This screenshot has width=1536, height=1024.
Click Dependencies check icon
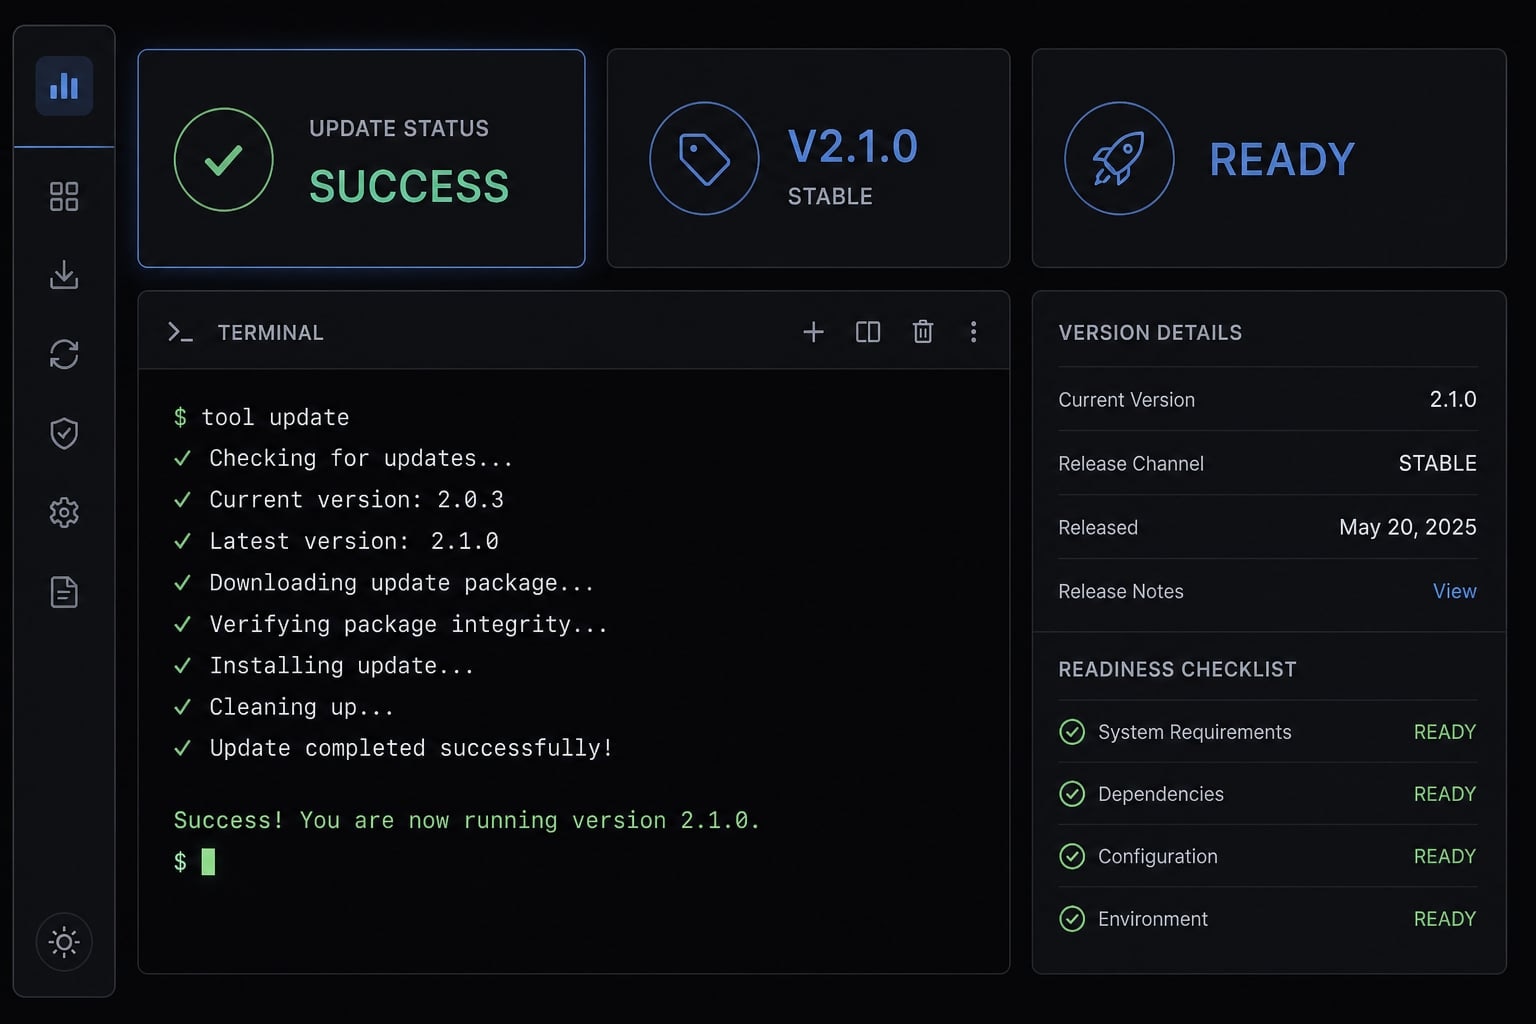pos(1072,794)
